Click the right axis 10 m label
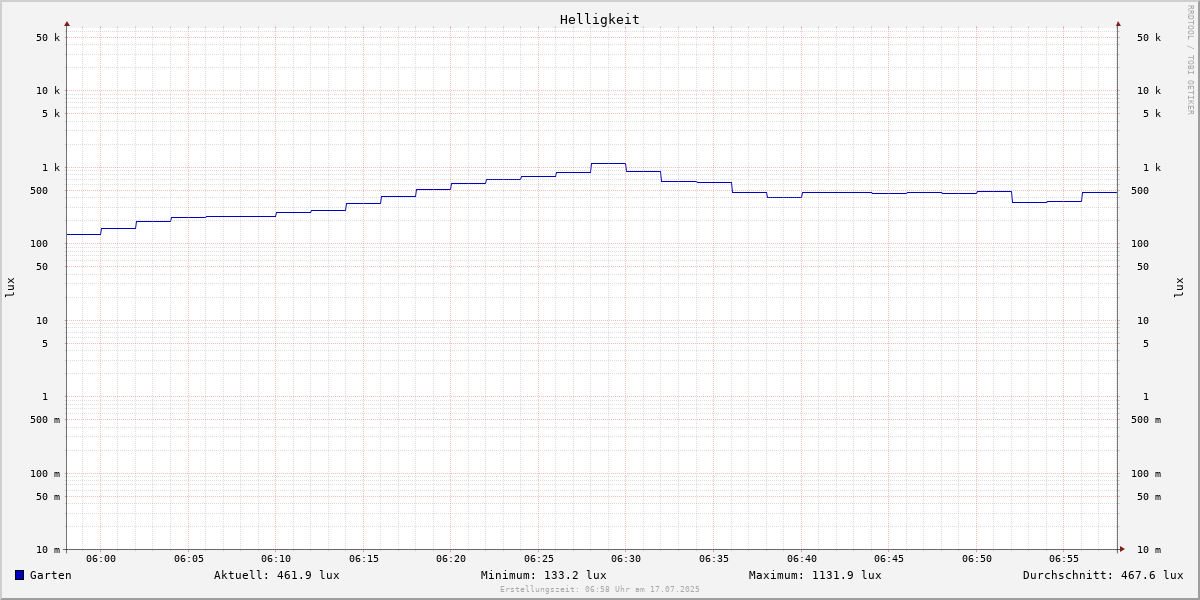1200x600 pixels. pyautogui.click(x=1149, y=550)
